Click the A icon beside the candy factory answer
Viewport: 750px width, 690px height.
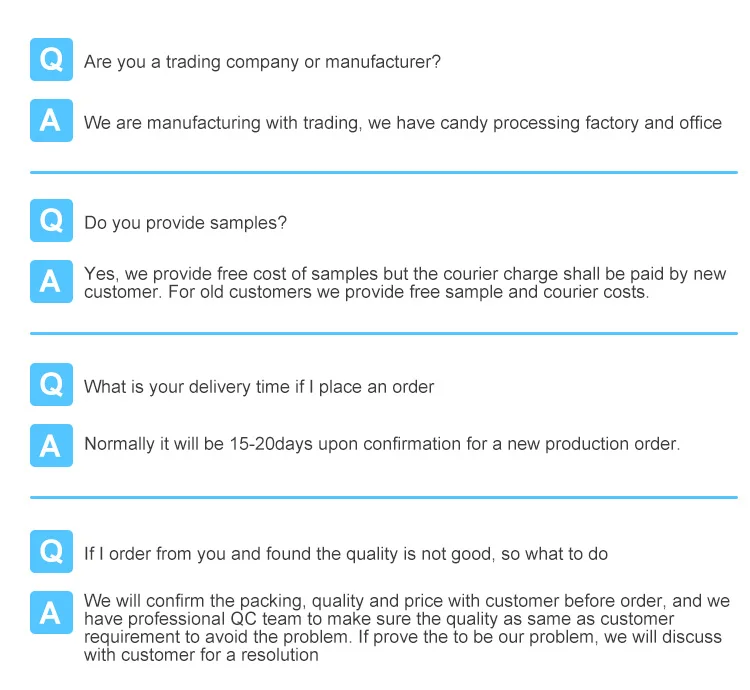click(x=51, y=122)
